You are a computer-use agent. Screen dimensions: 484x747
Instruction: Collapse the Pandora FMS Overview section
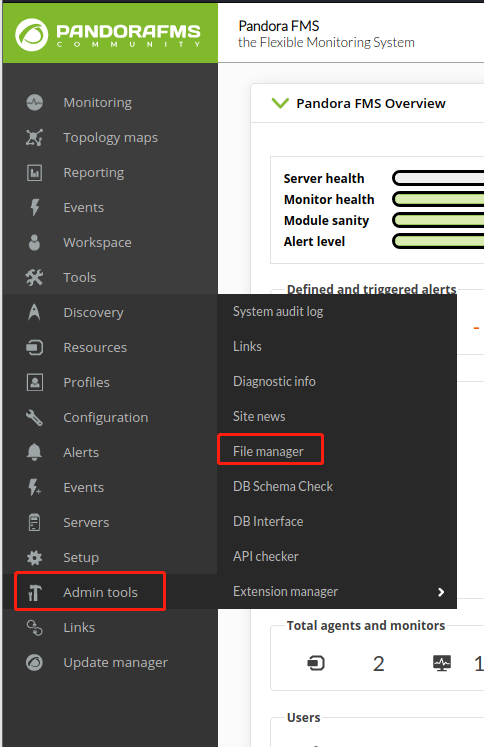click(280, 103)
